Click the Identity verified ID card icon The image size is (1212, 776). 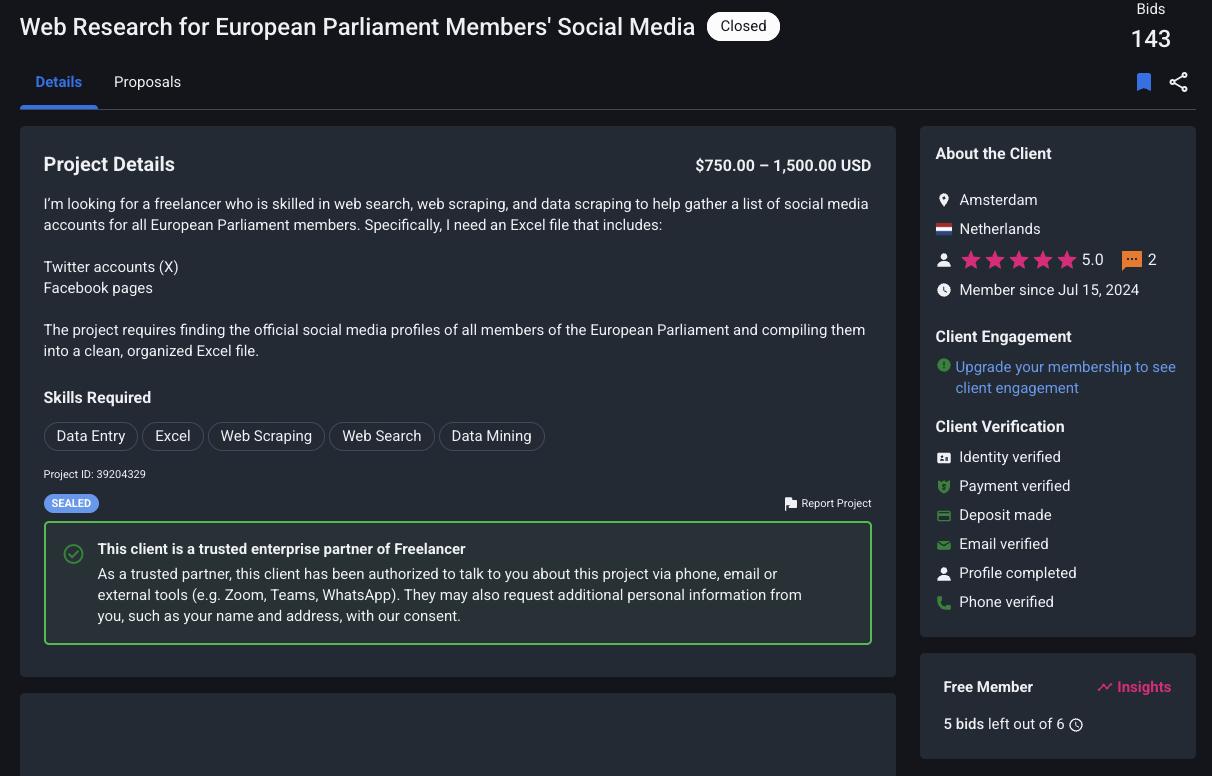coord(944,458)
